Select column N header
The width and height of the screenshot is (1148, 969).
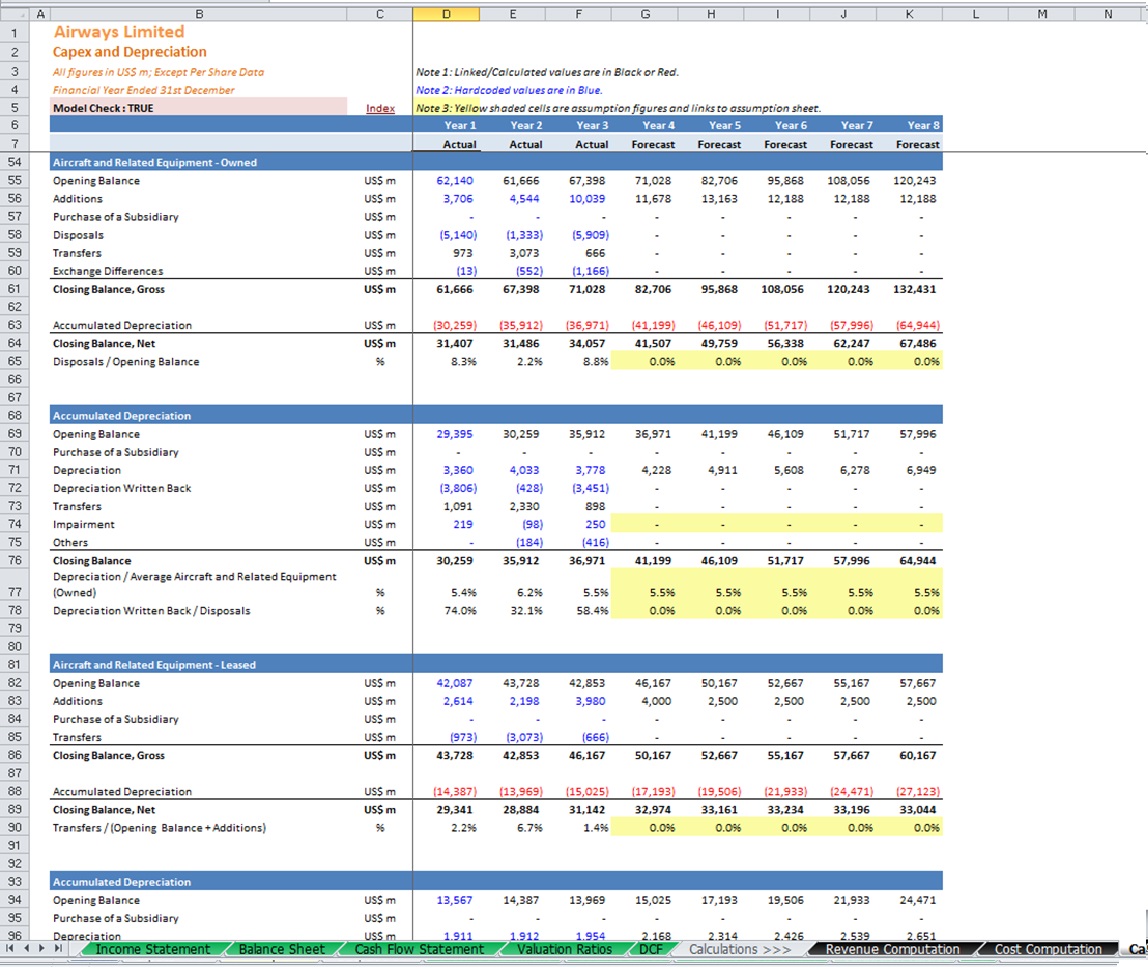point(1108,14)
